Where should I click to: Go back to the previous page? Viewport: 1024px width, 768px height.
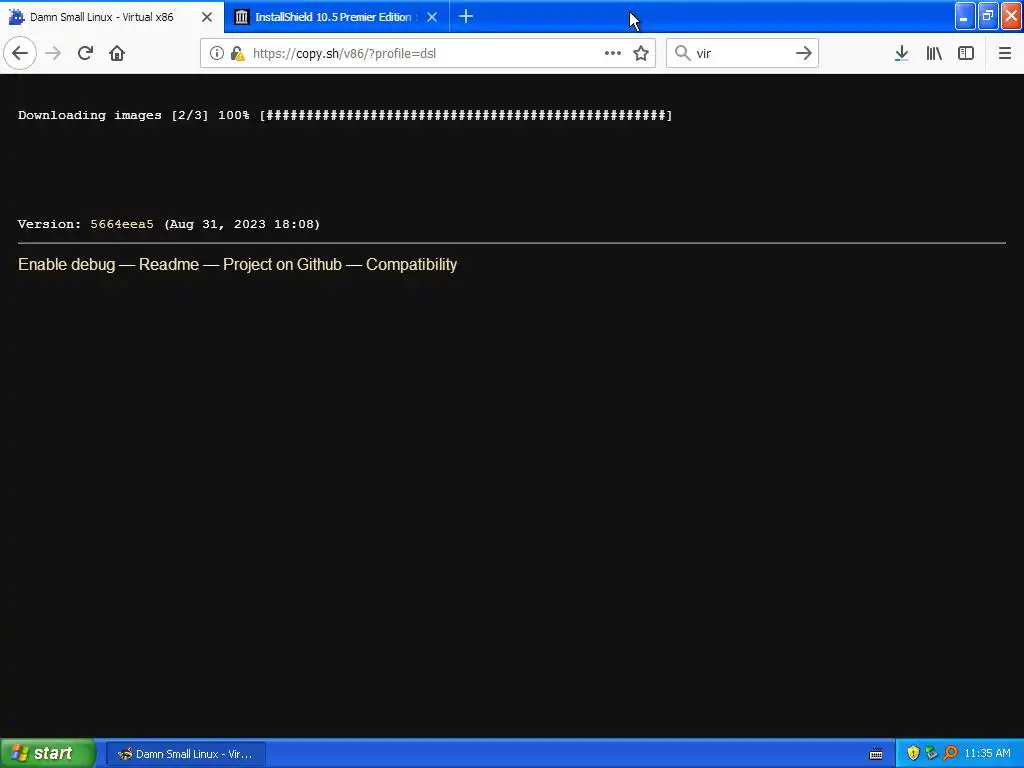click(x=20, y=53)
